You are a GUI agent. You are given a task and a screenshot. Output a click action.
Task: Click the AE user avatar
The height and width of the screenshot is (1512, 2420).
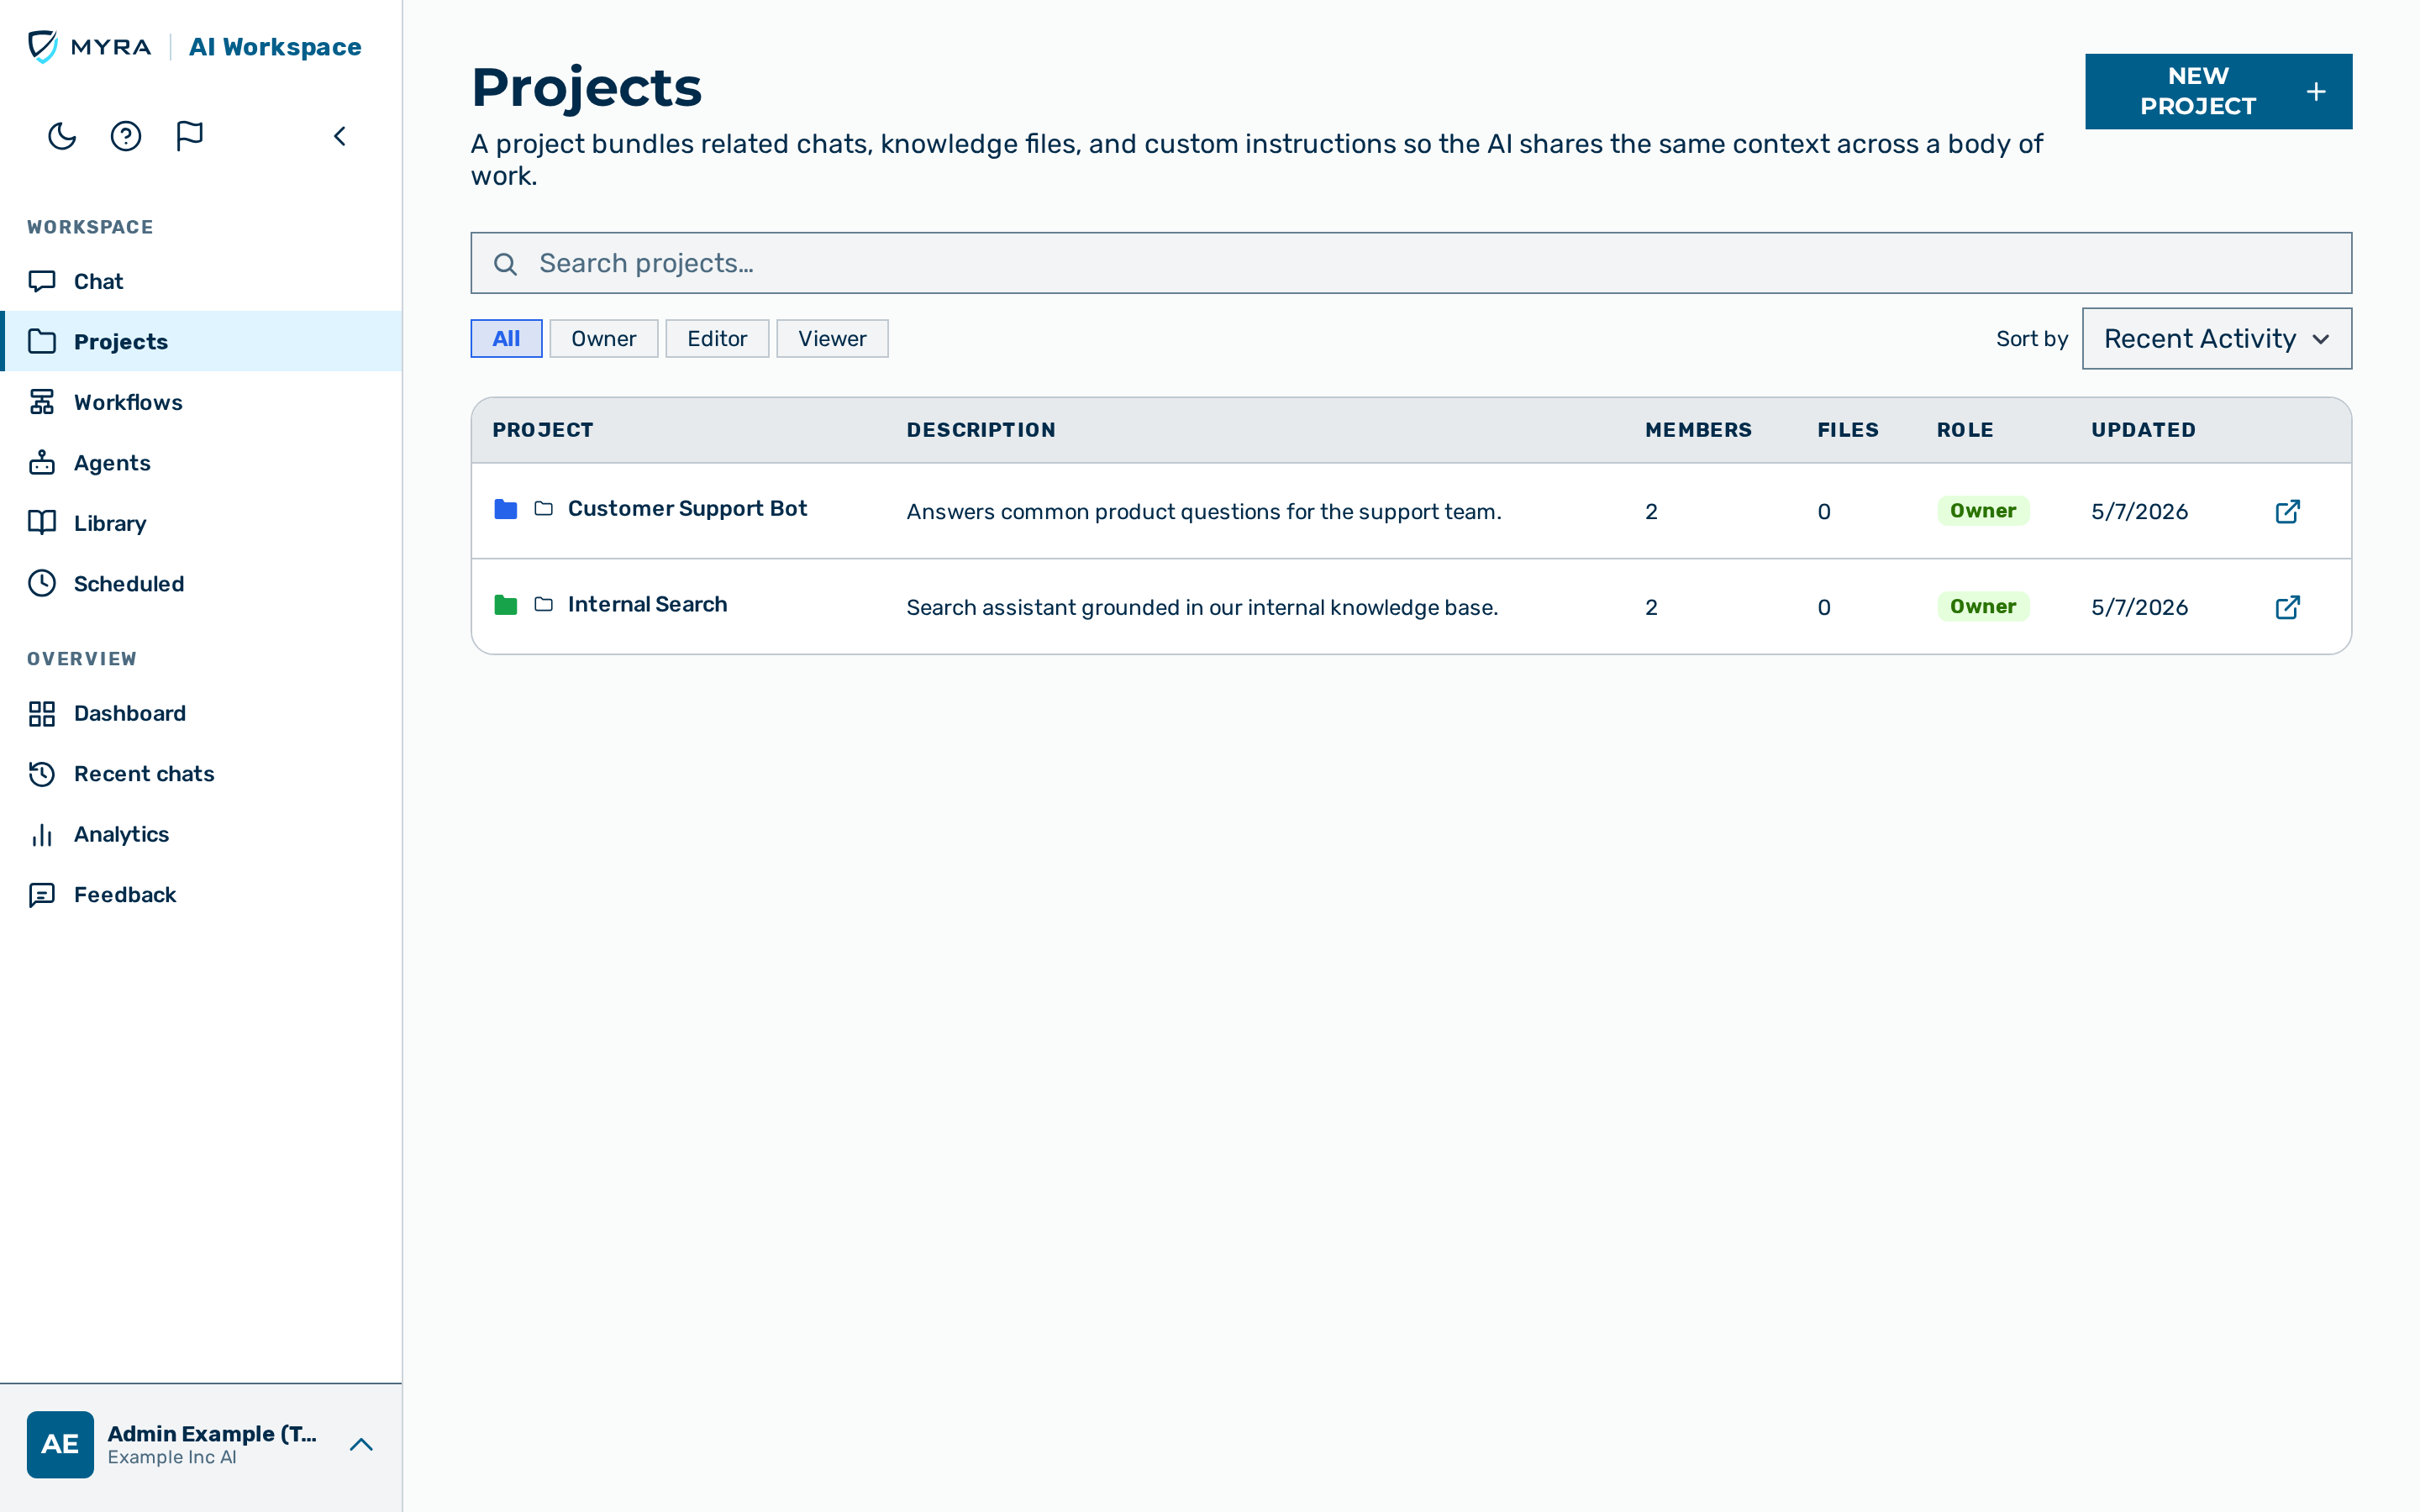60,1445
